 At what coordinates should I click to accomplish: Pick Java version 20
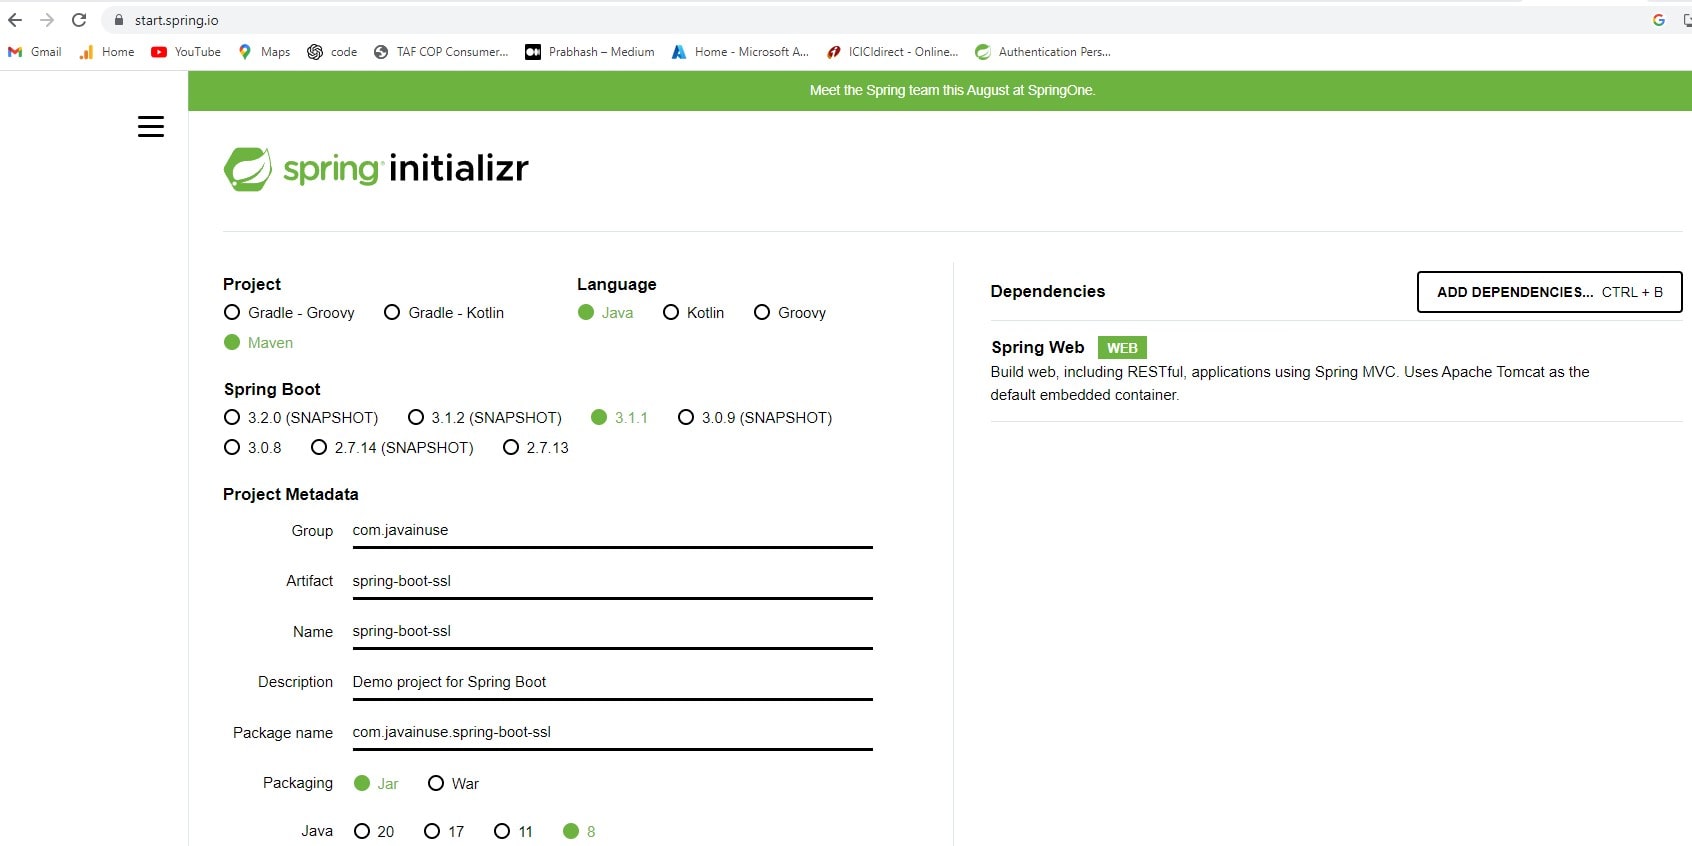tap(374, 832)
